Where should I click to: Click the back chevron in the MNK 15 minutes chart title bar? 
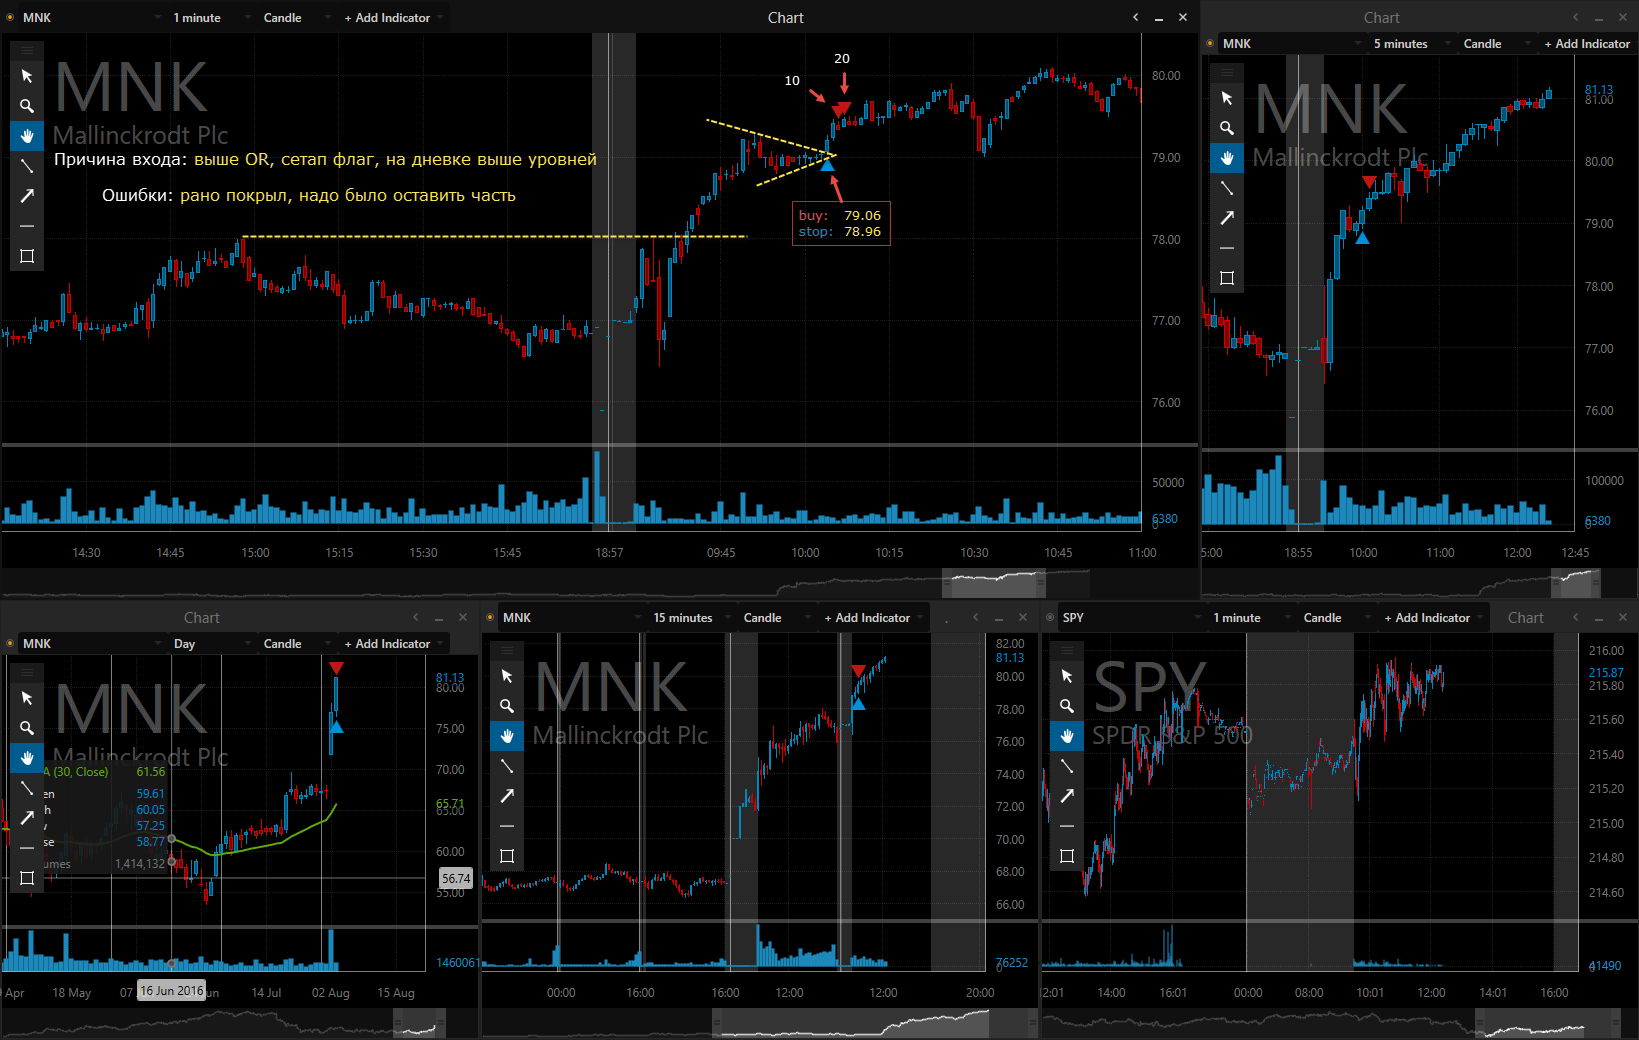[975, 617]
